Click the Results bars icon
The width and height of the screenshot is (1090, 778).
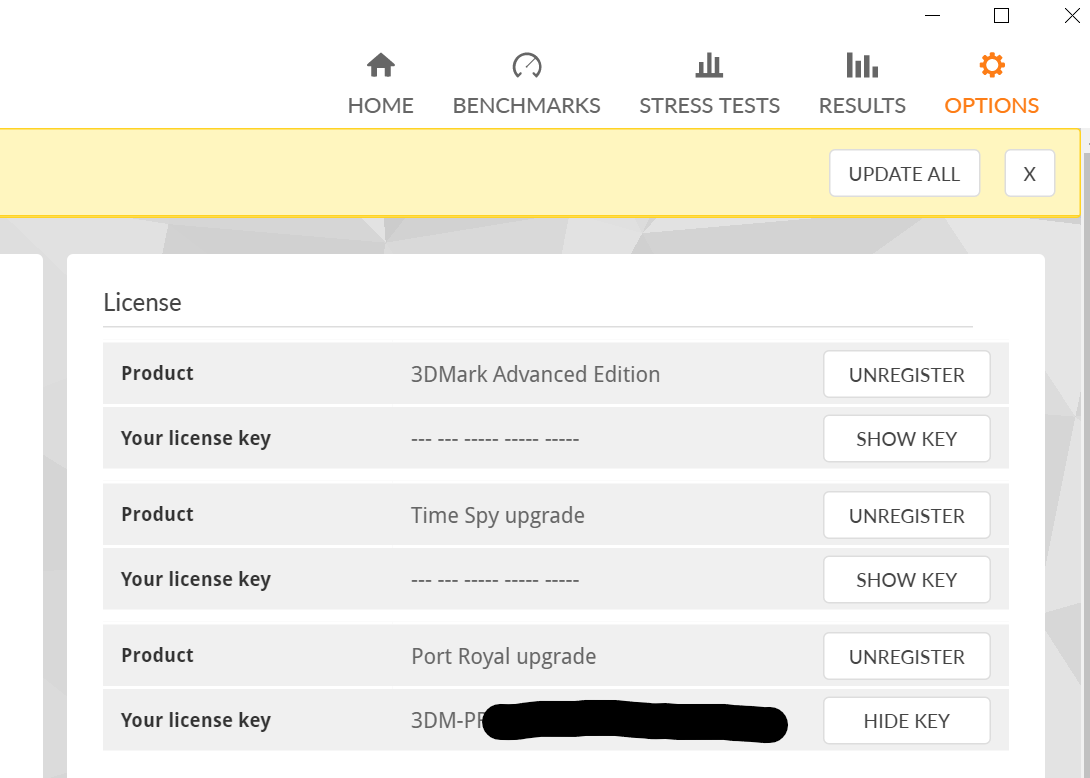(862, 65)
